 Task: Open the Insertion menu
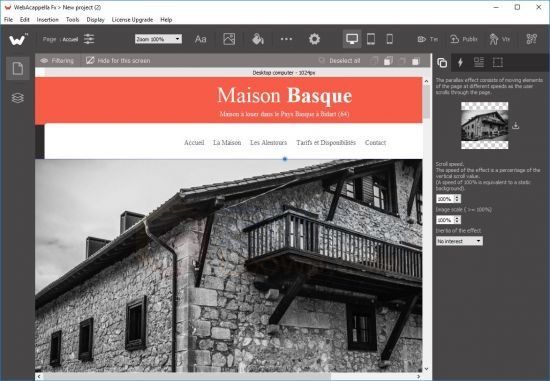[47, 20]
